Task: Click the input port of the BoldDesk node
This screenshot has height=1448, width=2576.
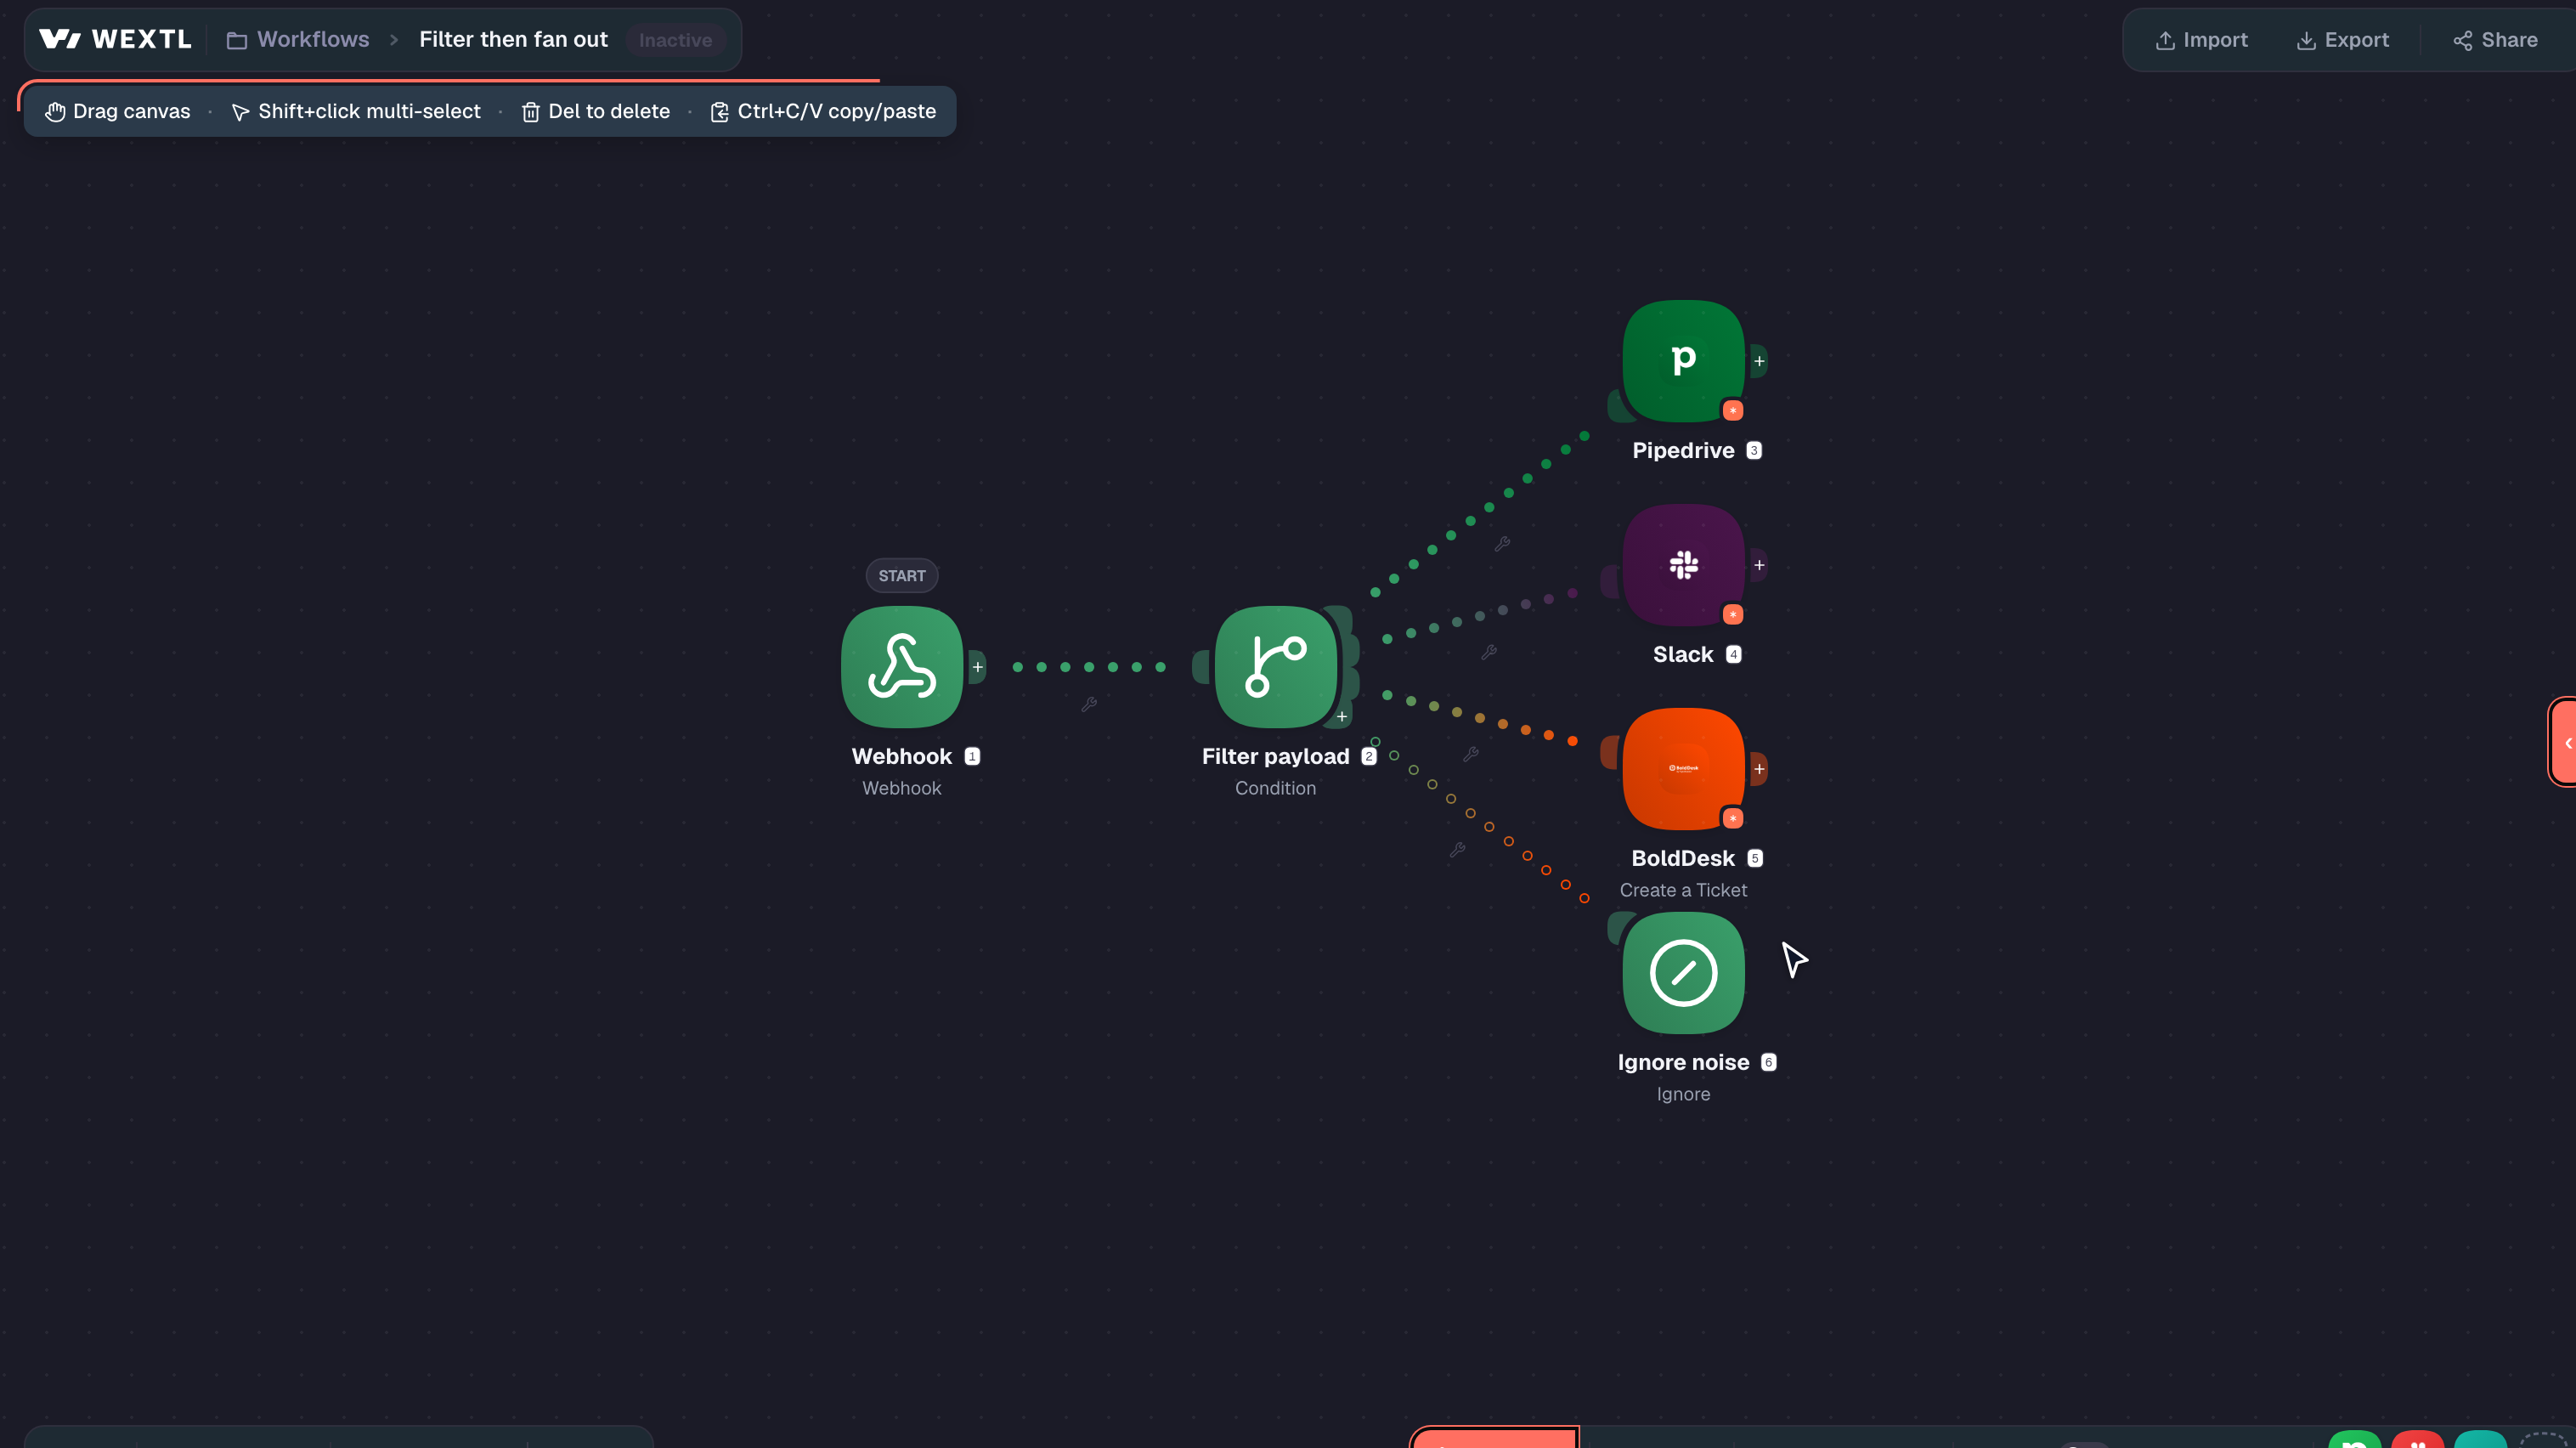Action: 1609,752
